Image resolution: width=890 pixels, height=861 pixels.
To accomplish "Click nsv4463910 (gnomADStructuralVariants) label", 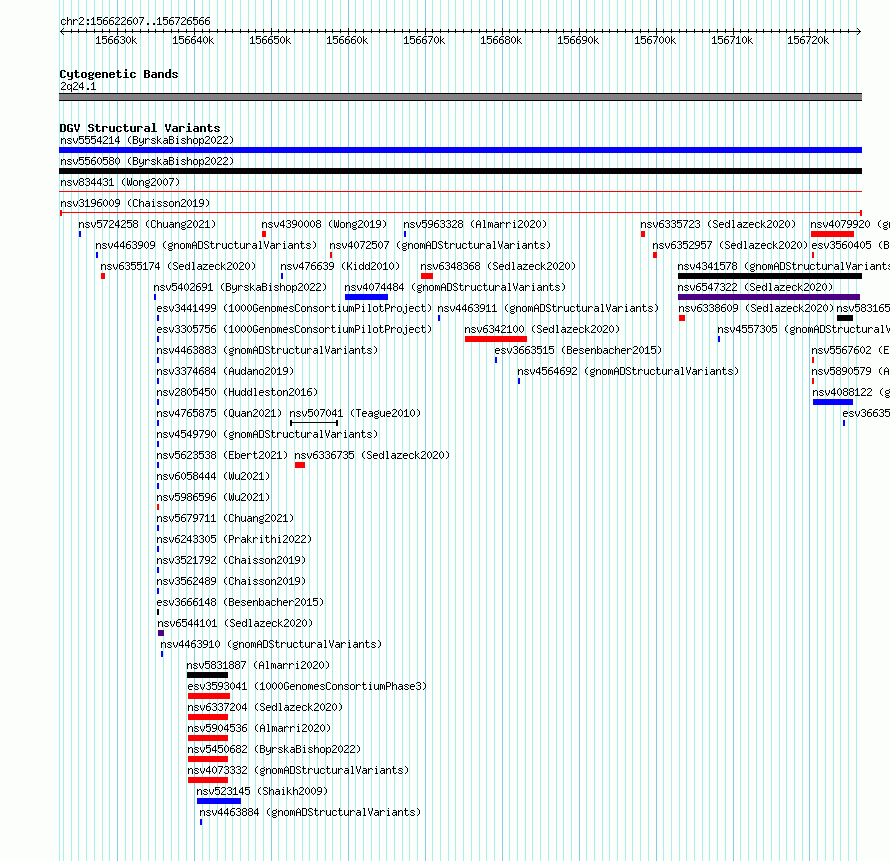I will (x=271, y=644).
